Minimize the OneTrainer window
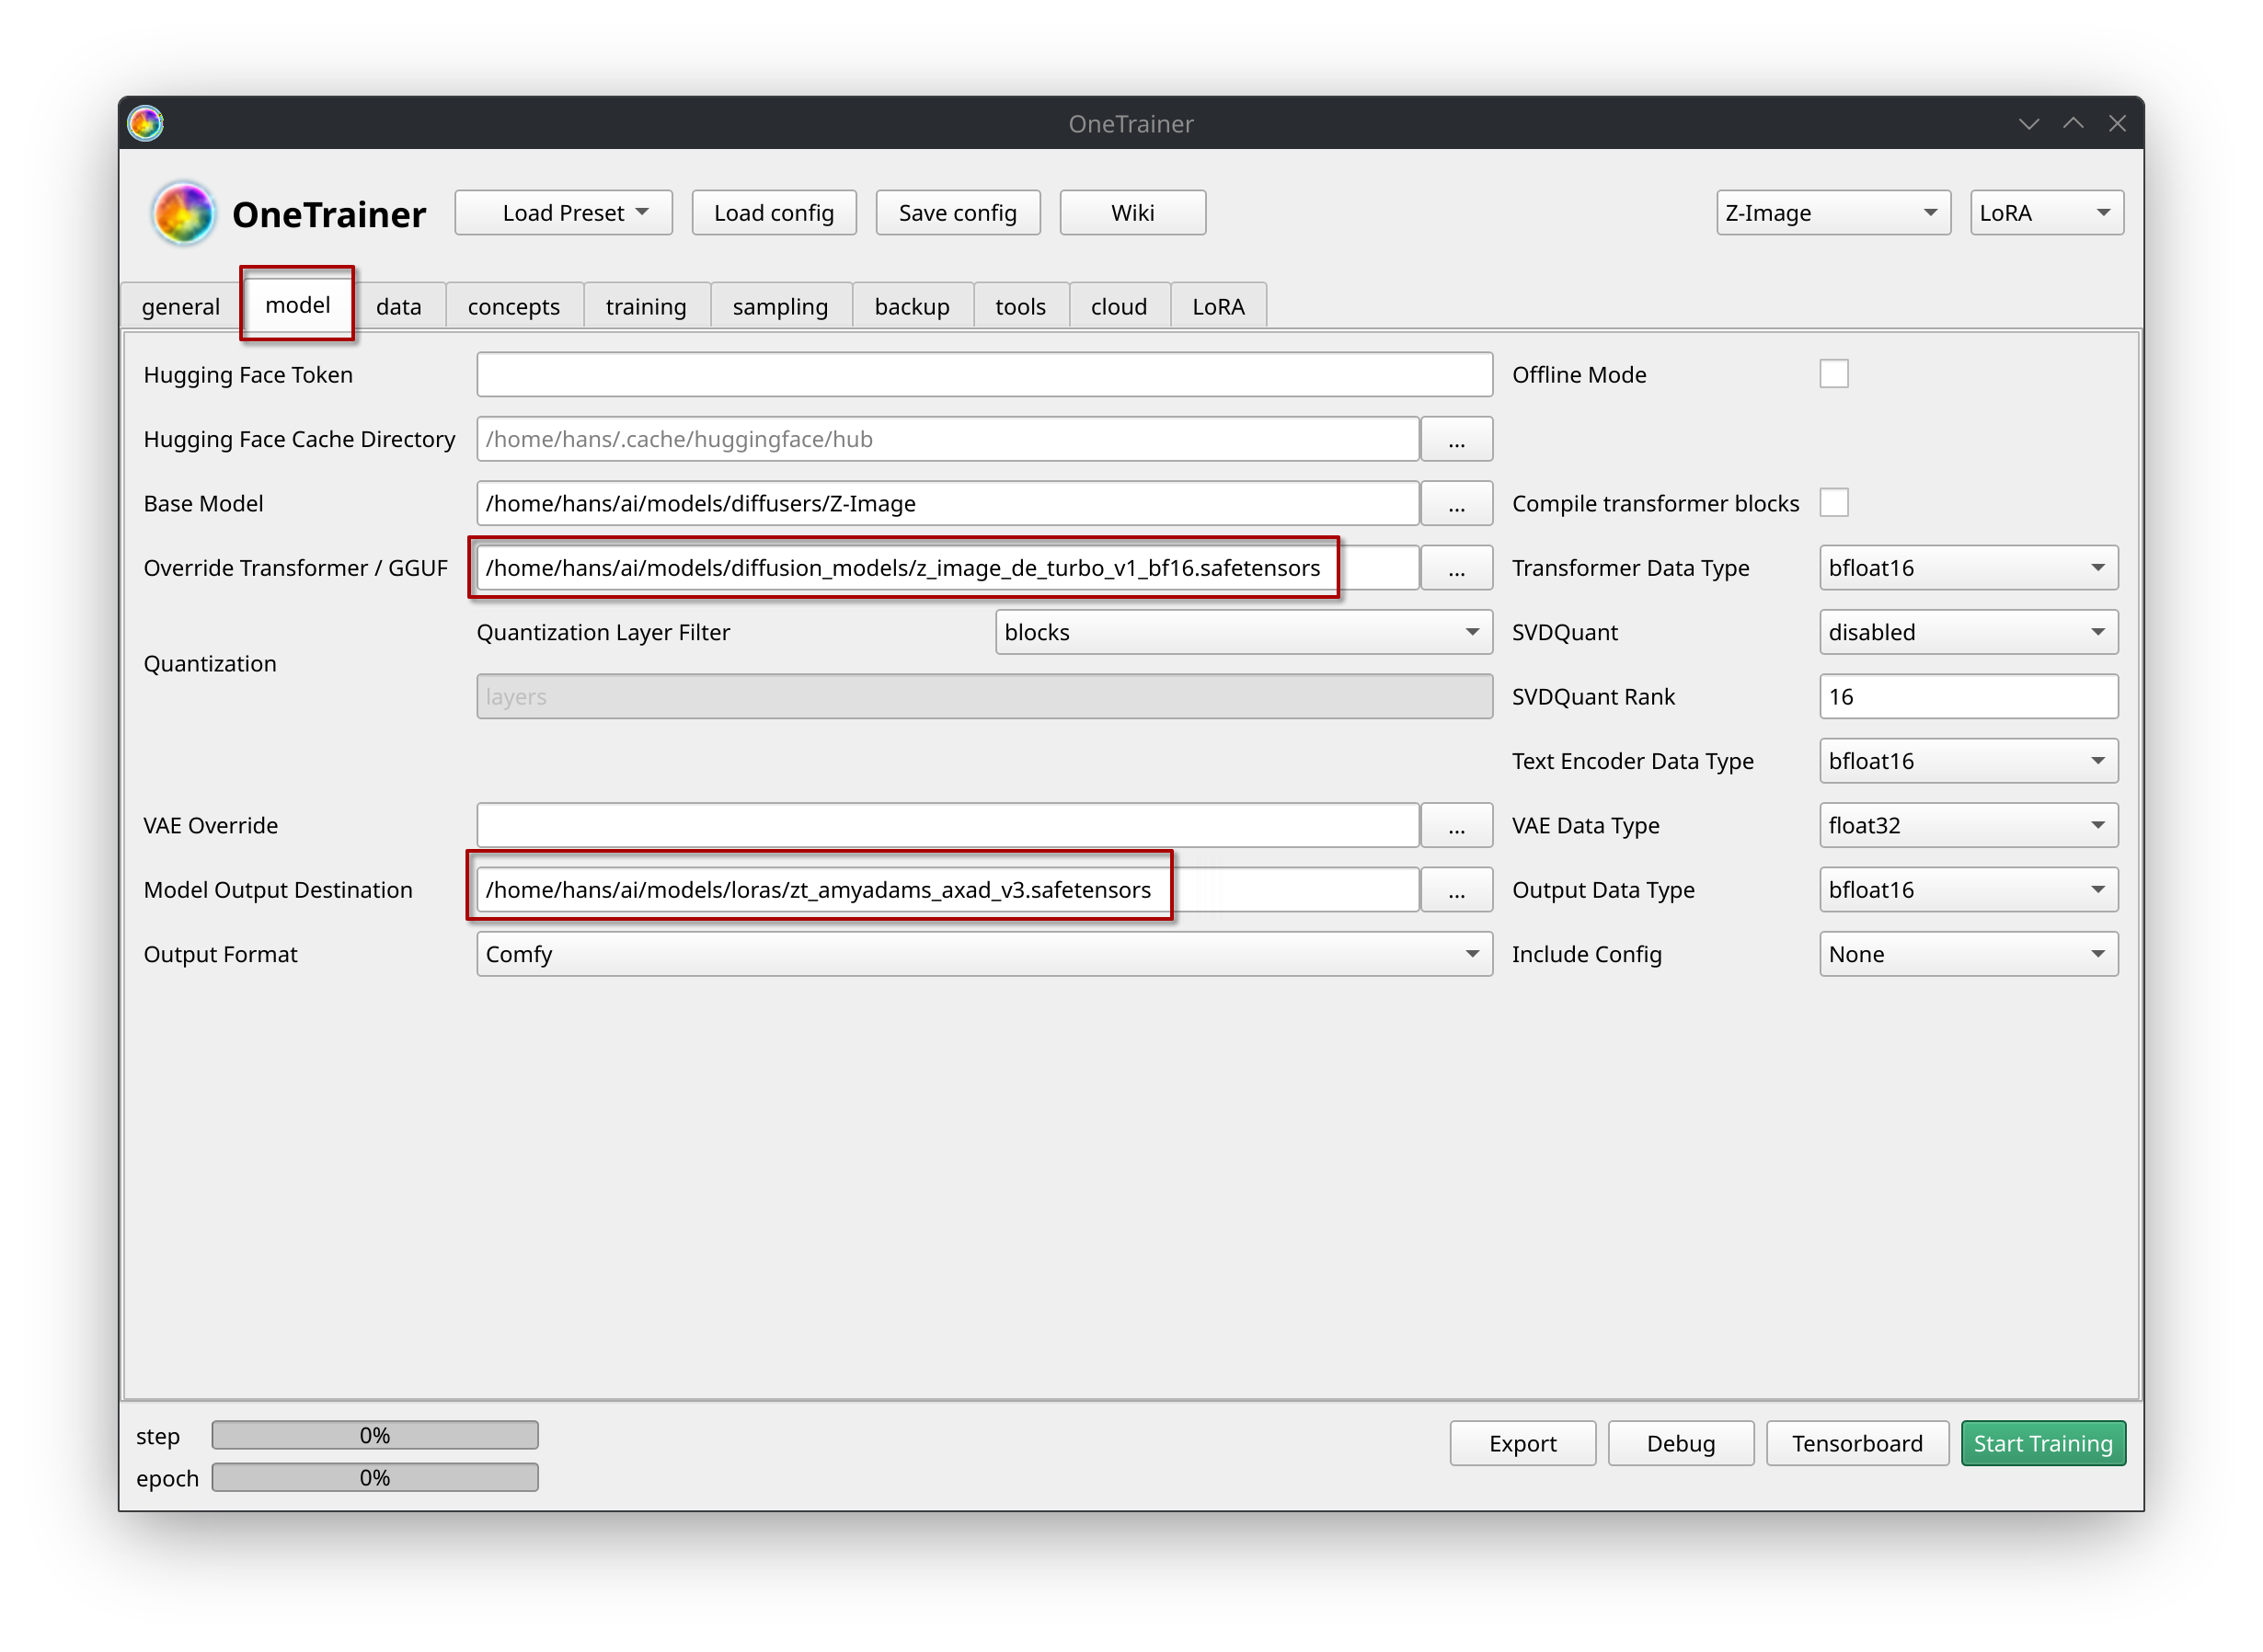 coord(2028,123)
